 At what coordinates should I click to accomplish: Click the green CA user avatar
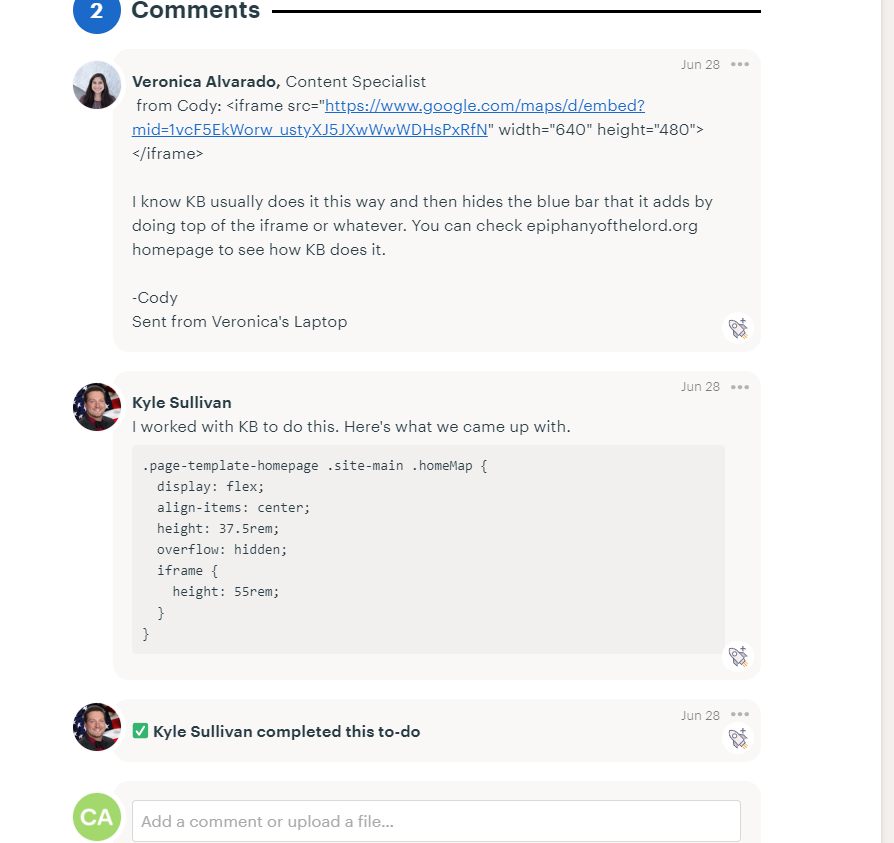pyautogui.click(x=97, y=817)
